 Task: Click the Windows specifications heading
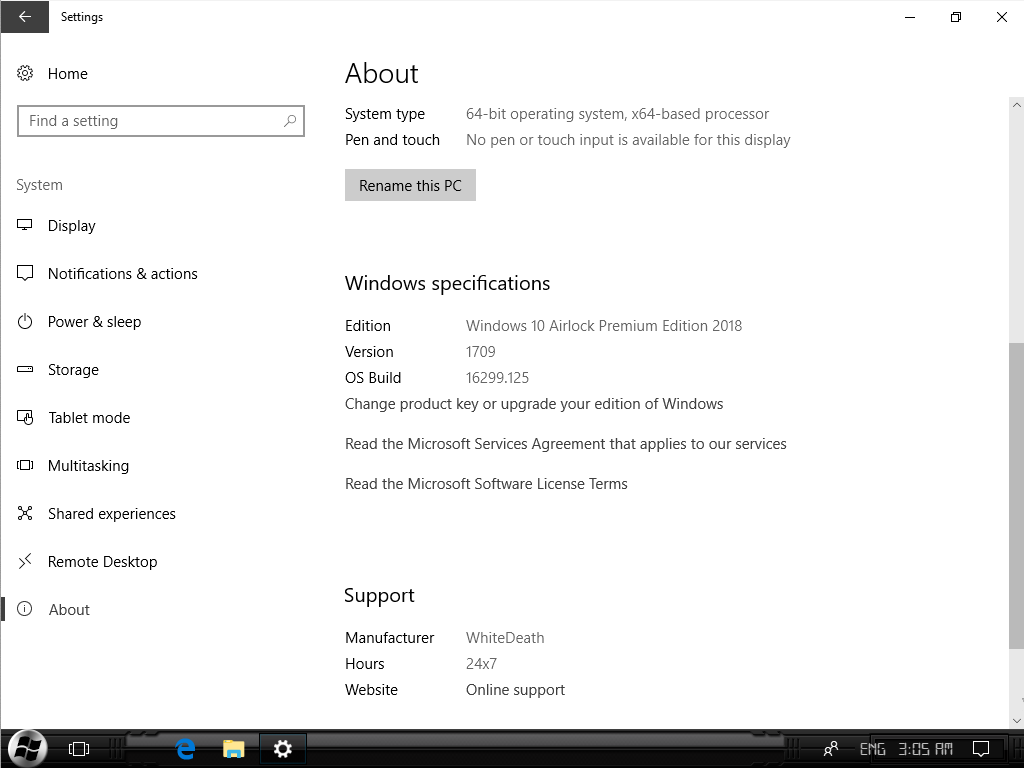(x=447, y=283)
